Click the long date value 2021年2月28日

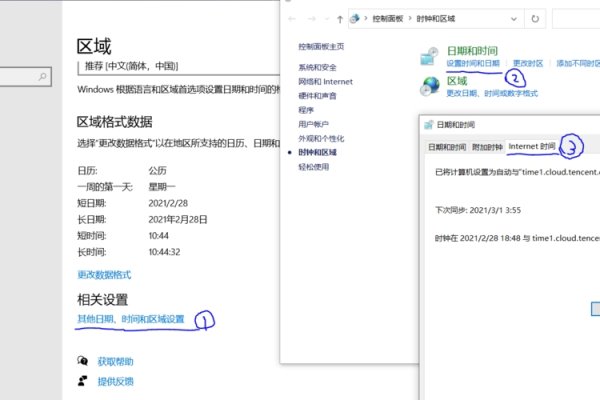178,219
